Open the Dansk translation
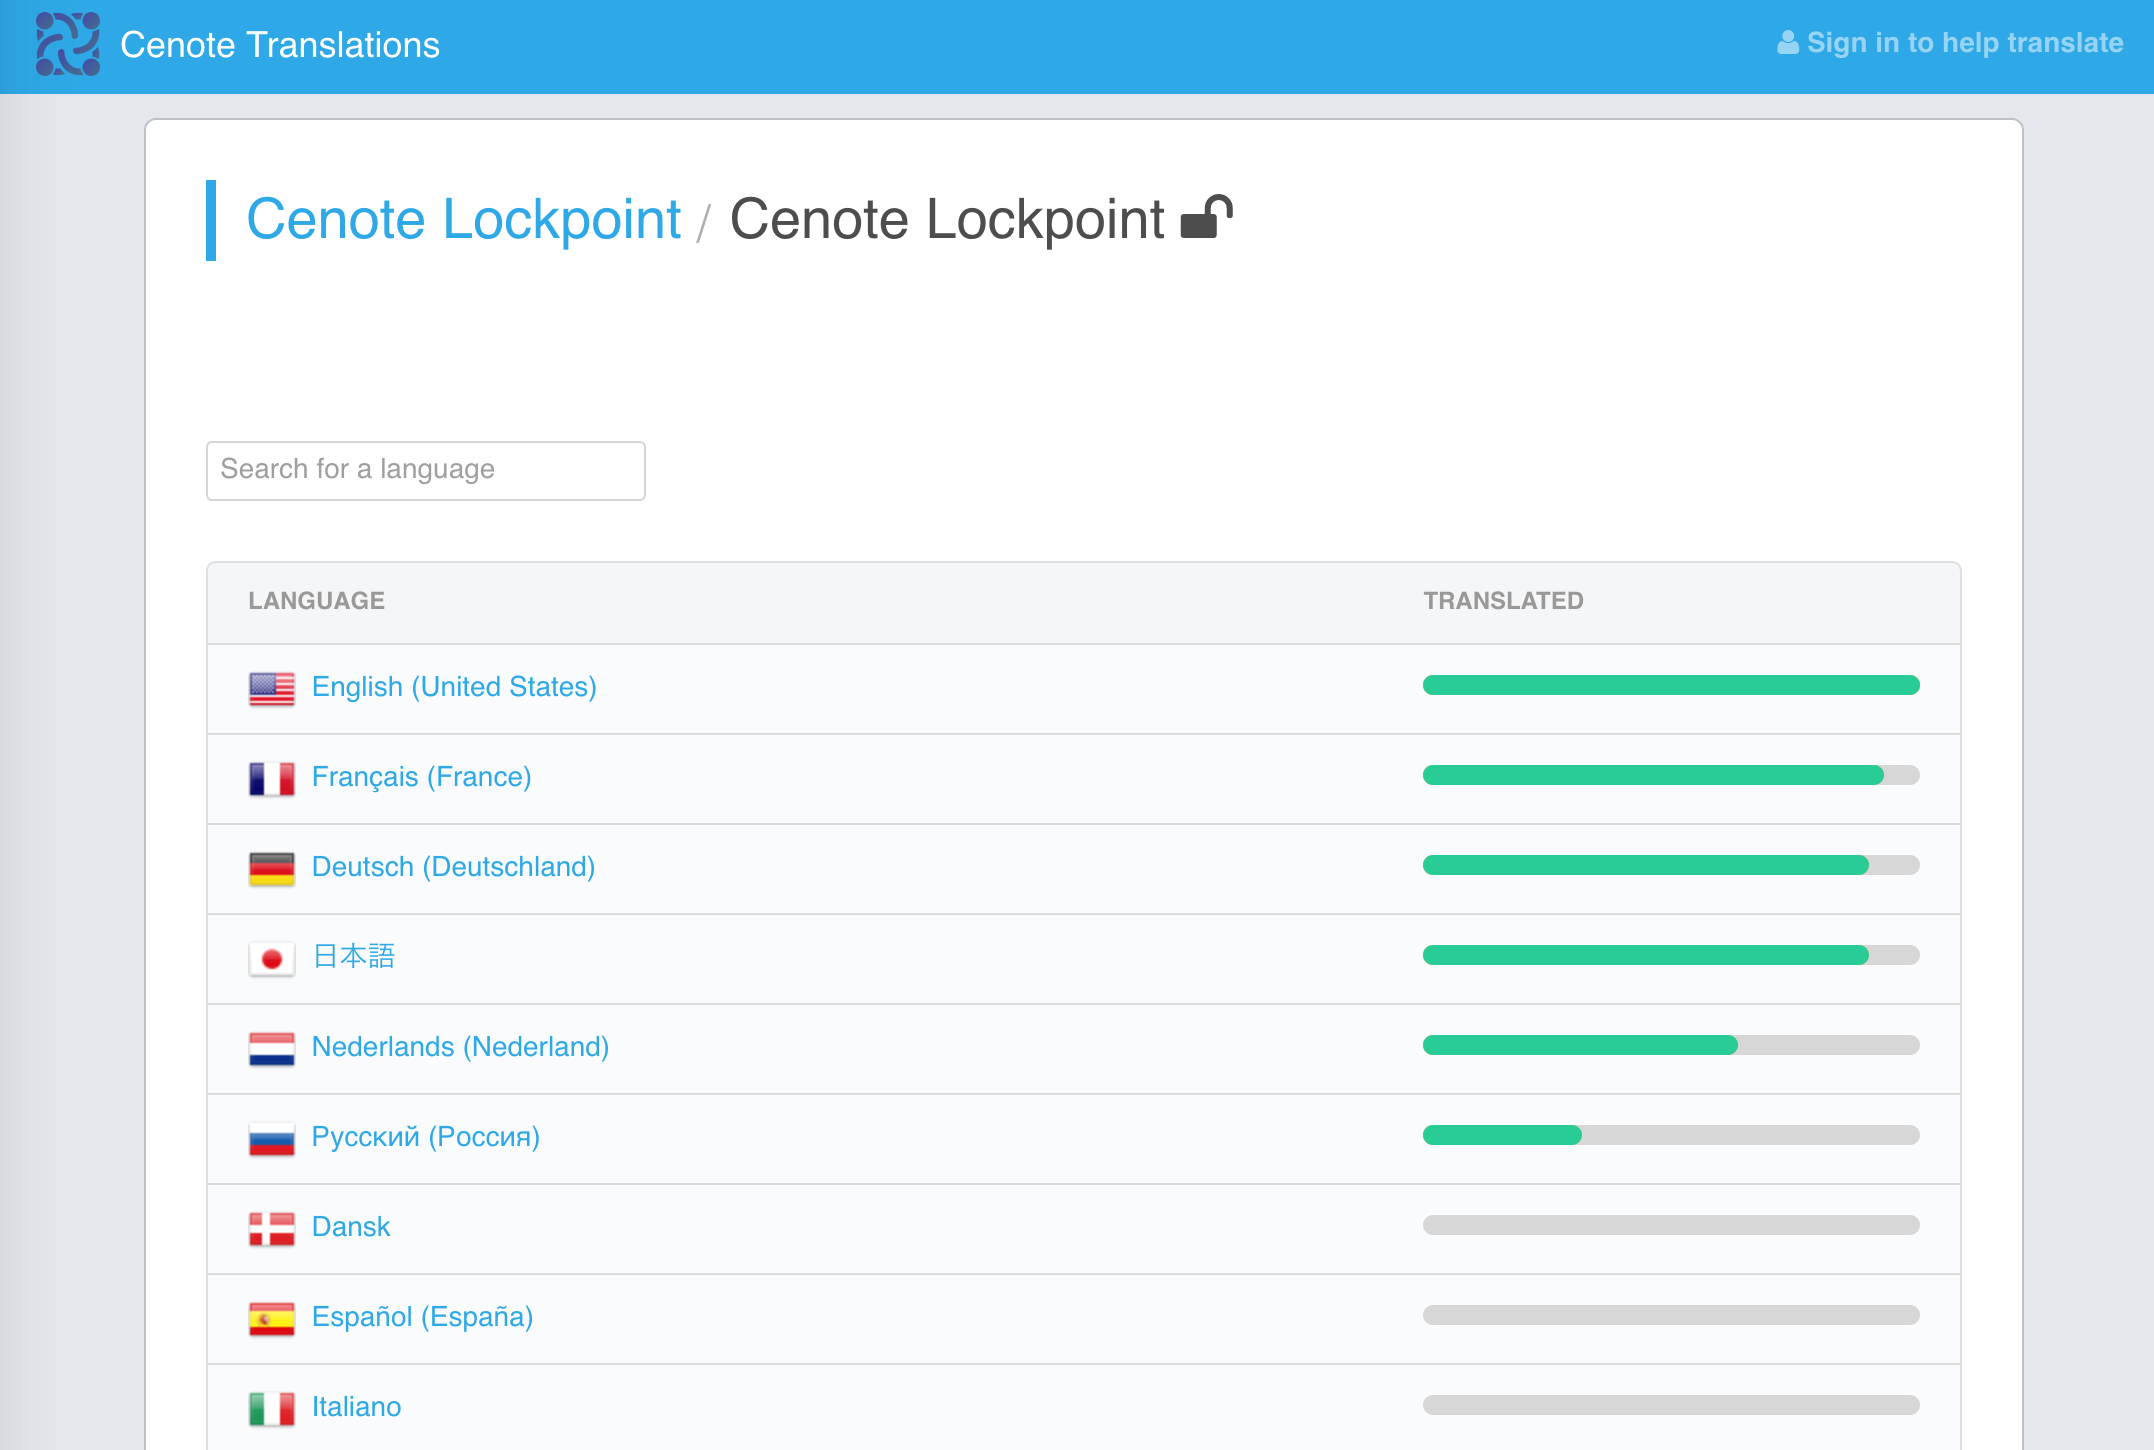 (351, 1227)
